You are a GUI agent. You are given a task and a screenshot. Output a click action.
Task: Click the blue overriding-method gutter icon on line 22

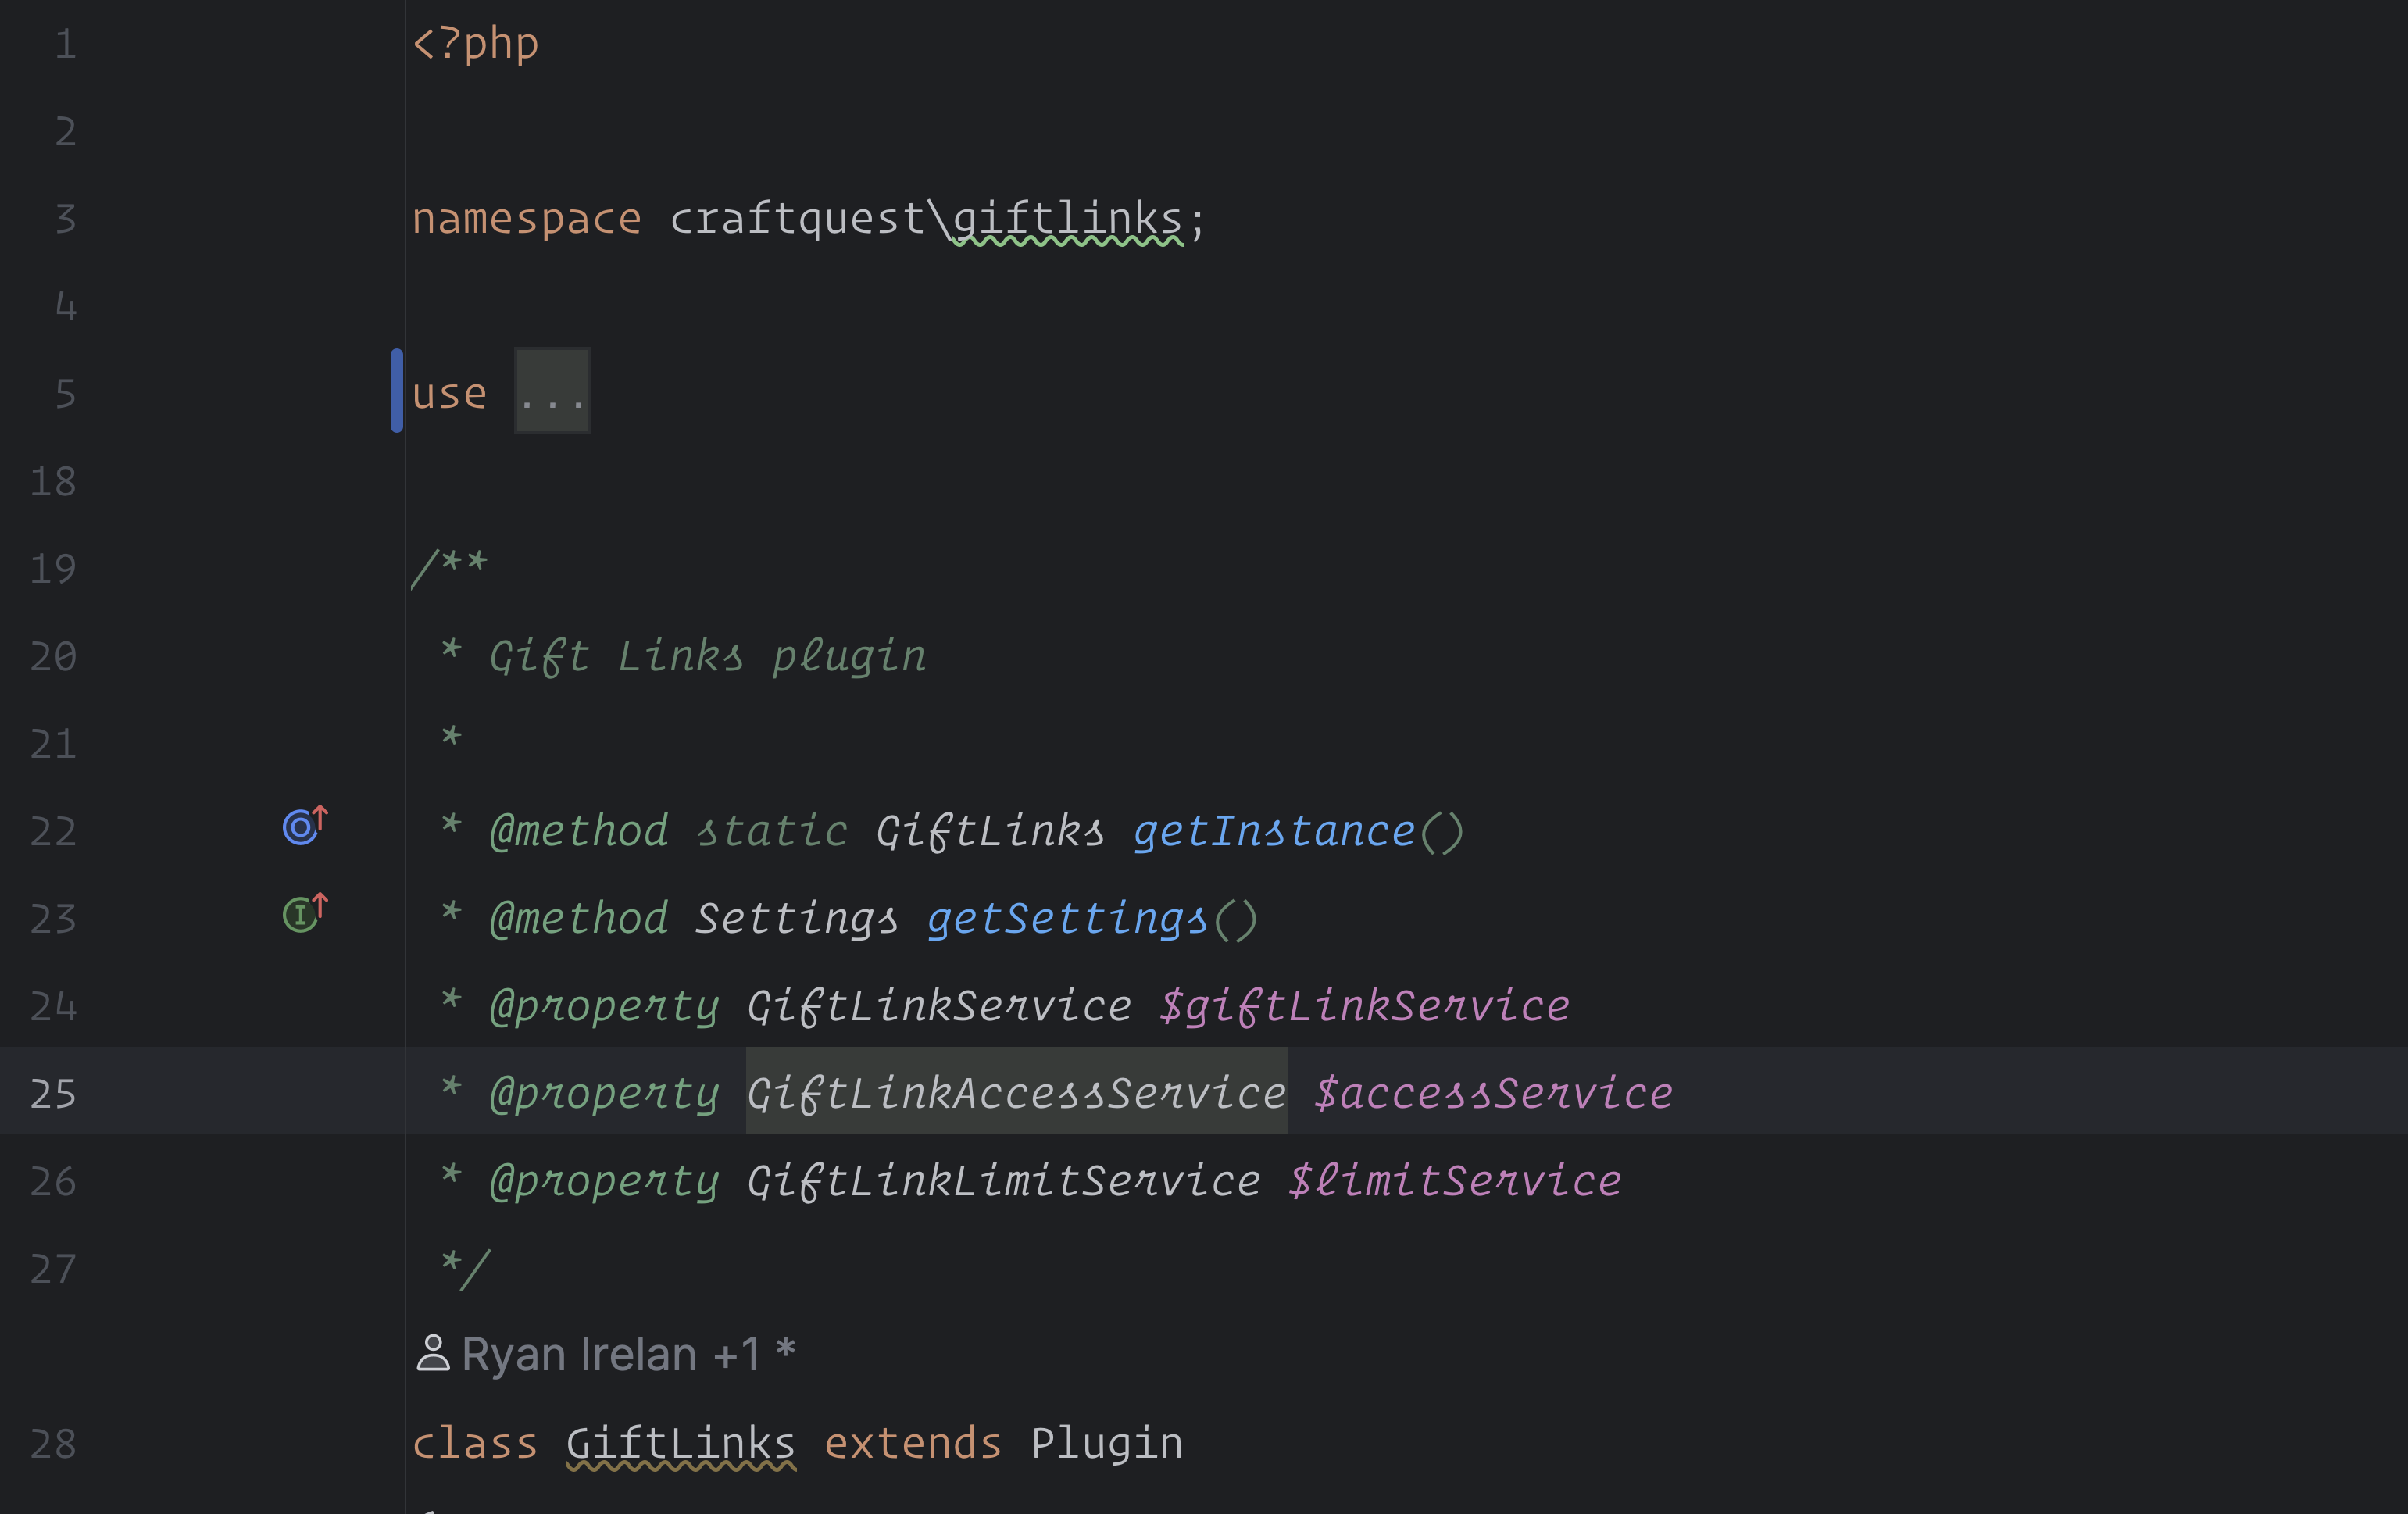[x=299, y=826]
